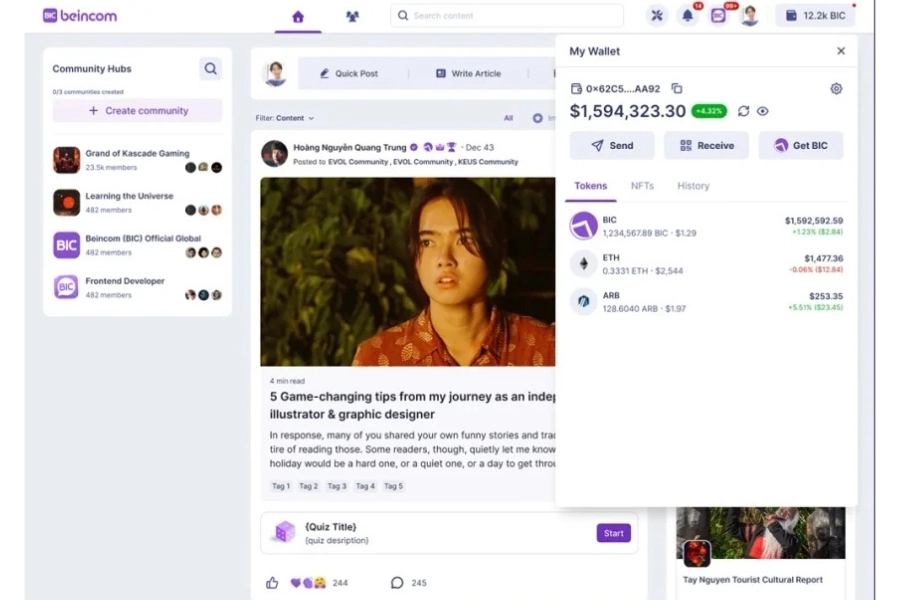
Task: Refresh the wallet balance
Action: point(743,111)
